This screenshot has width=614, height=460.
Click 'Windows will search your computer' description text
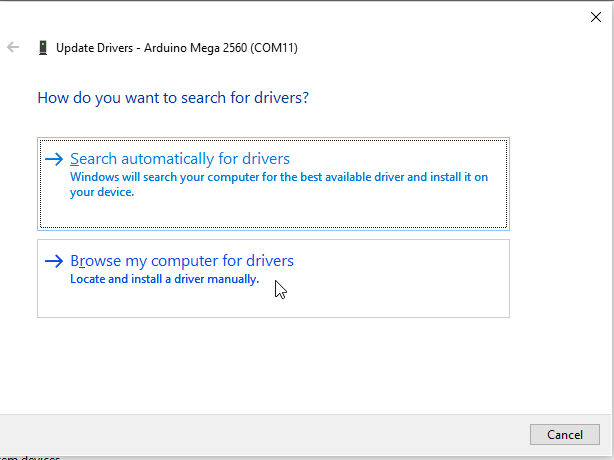click(279, 184)
